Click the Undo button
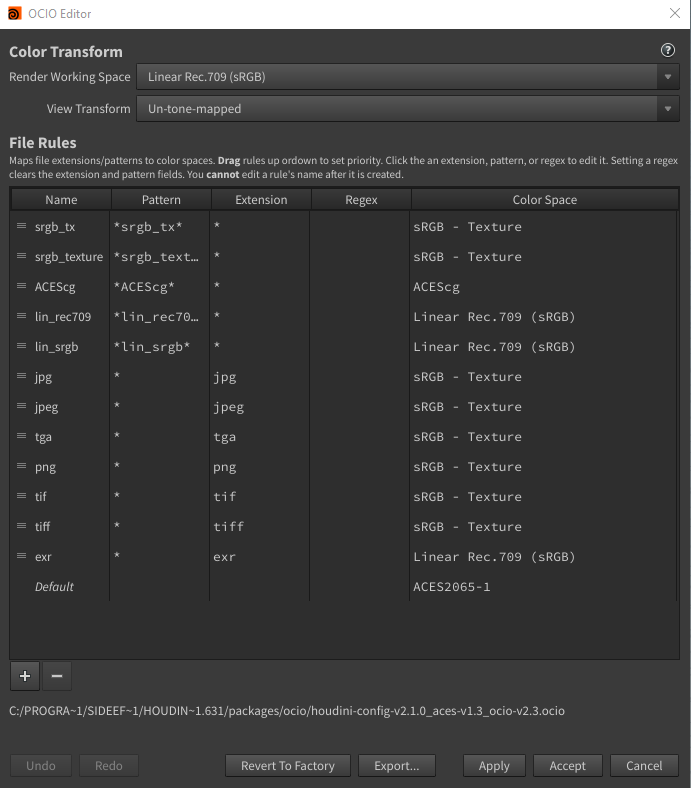 [41, 765]
